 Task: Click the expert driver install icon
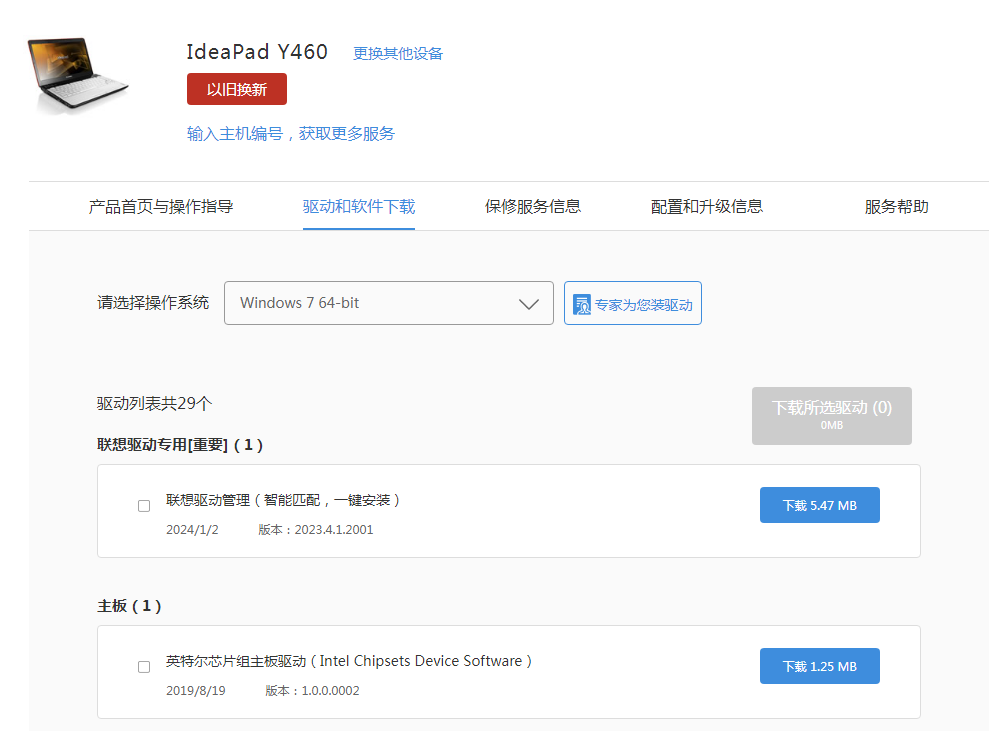tap(582, 304)
